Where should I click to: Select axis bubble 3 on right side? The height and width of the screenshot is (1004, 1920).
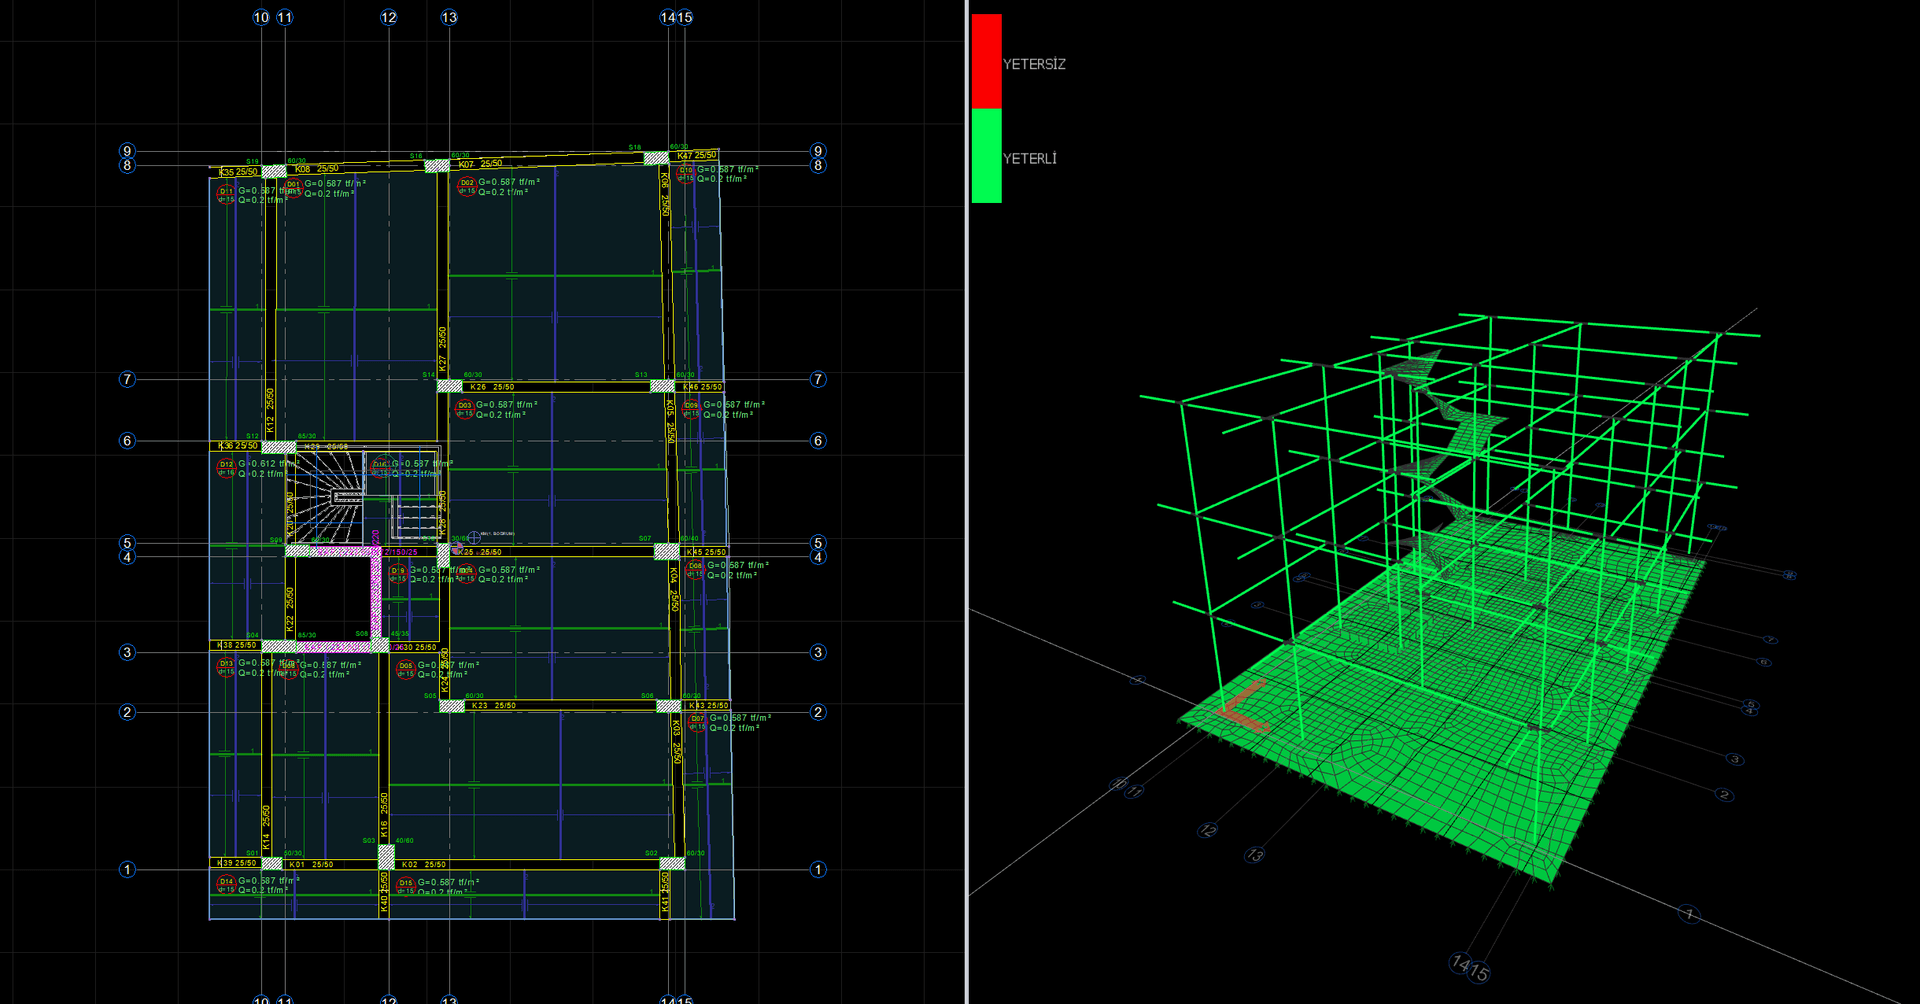(x=818, y=652)
